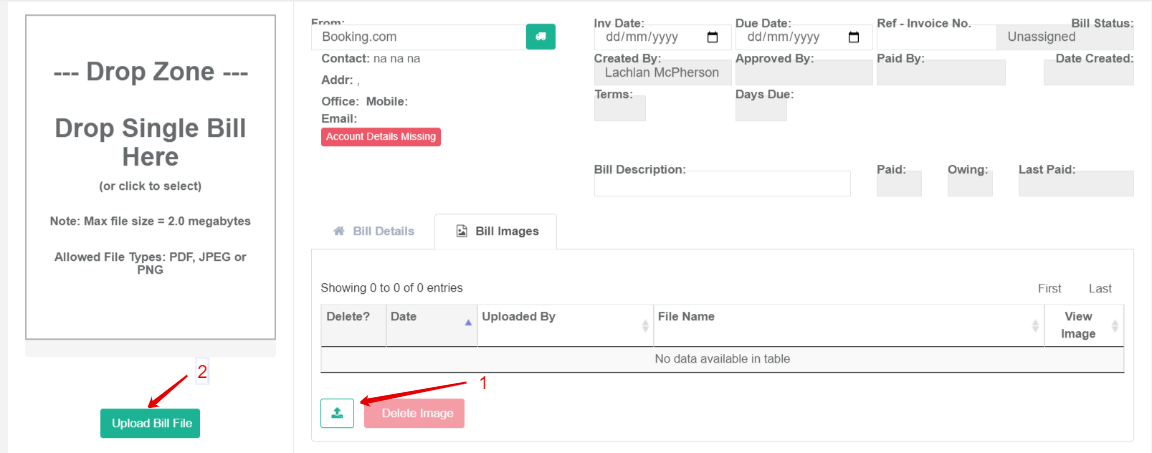
Task: Click the green supplier truck icon button
Action: click(540, 37)
